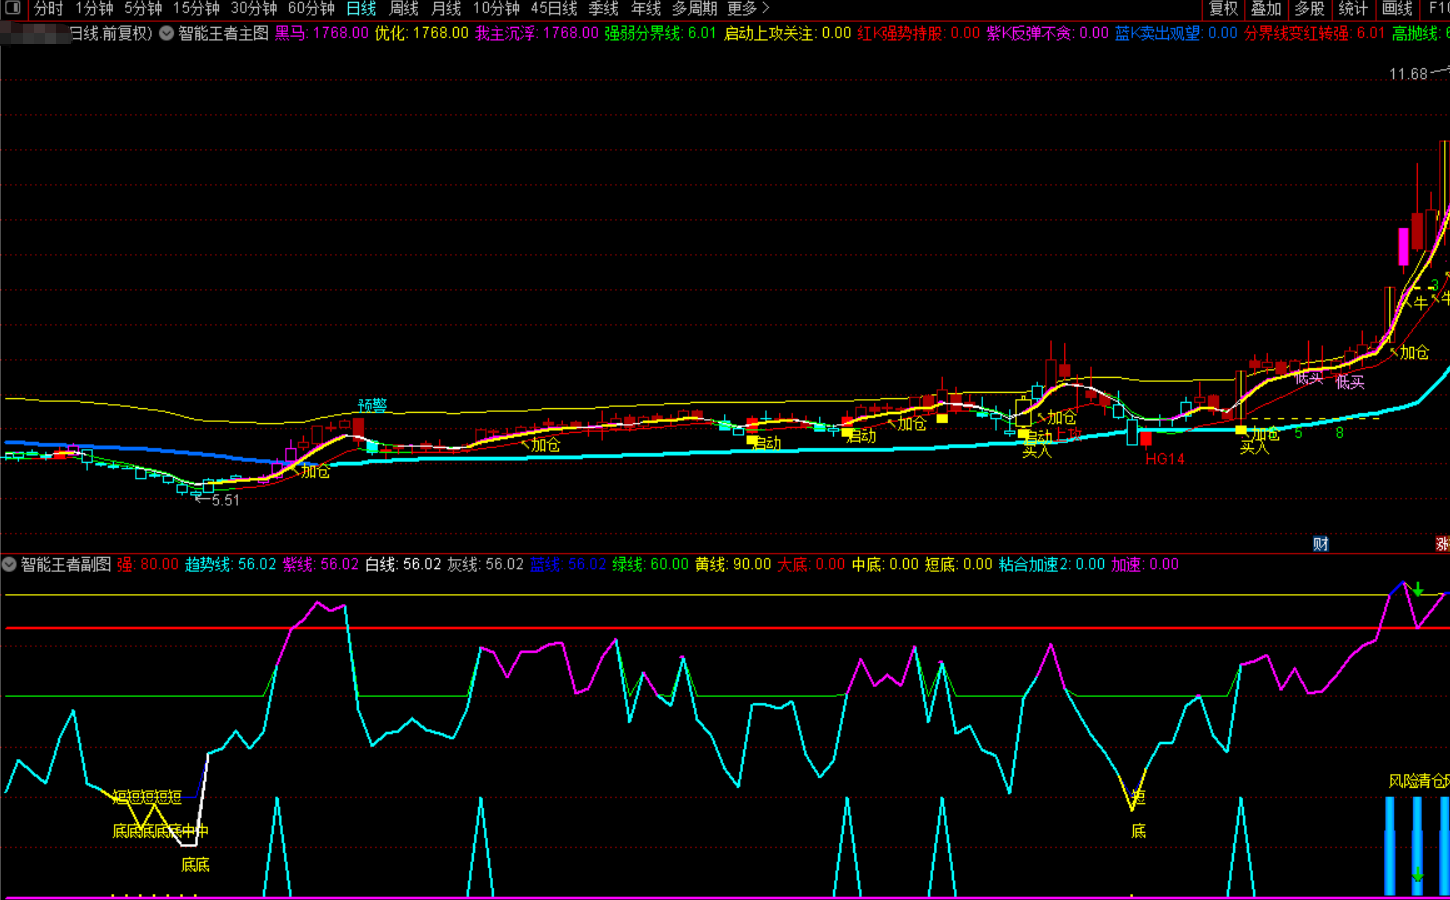
Task: Click the 大底: 0.00 sub-chart value
Action: pos(811,564)
